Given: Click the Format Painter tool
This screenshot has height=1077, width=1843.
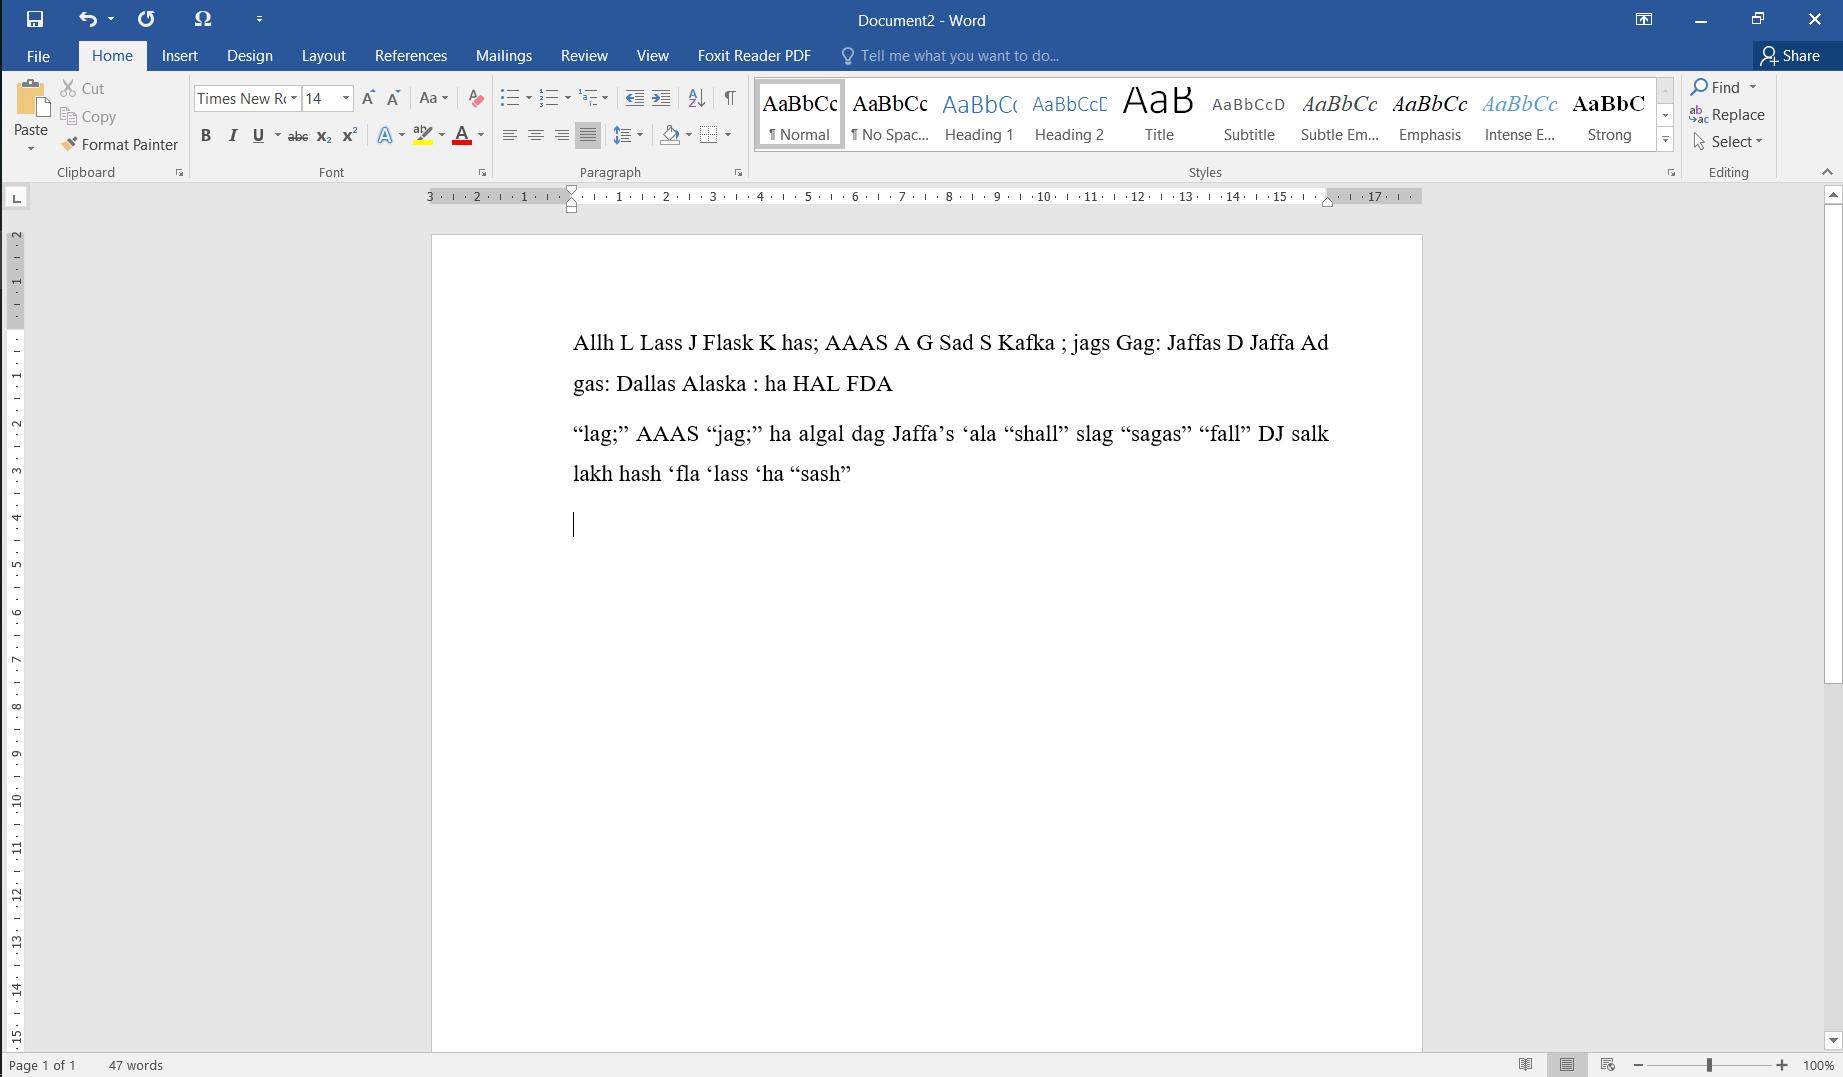Looking at the screenshot, I should pos(119,144).
